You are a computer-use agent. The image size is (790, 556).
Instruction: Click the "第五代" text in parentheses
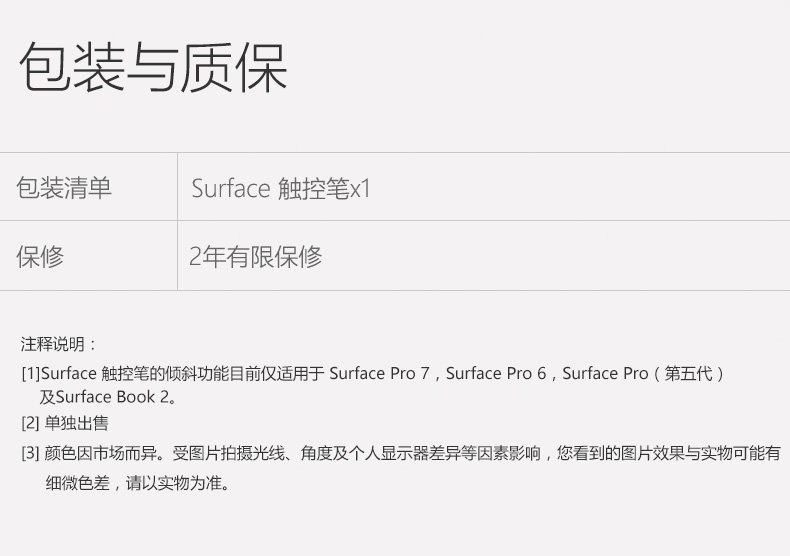688,373
